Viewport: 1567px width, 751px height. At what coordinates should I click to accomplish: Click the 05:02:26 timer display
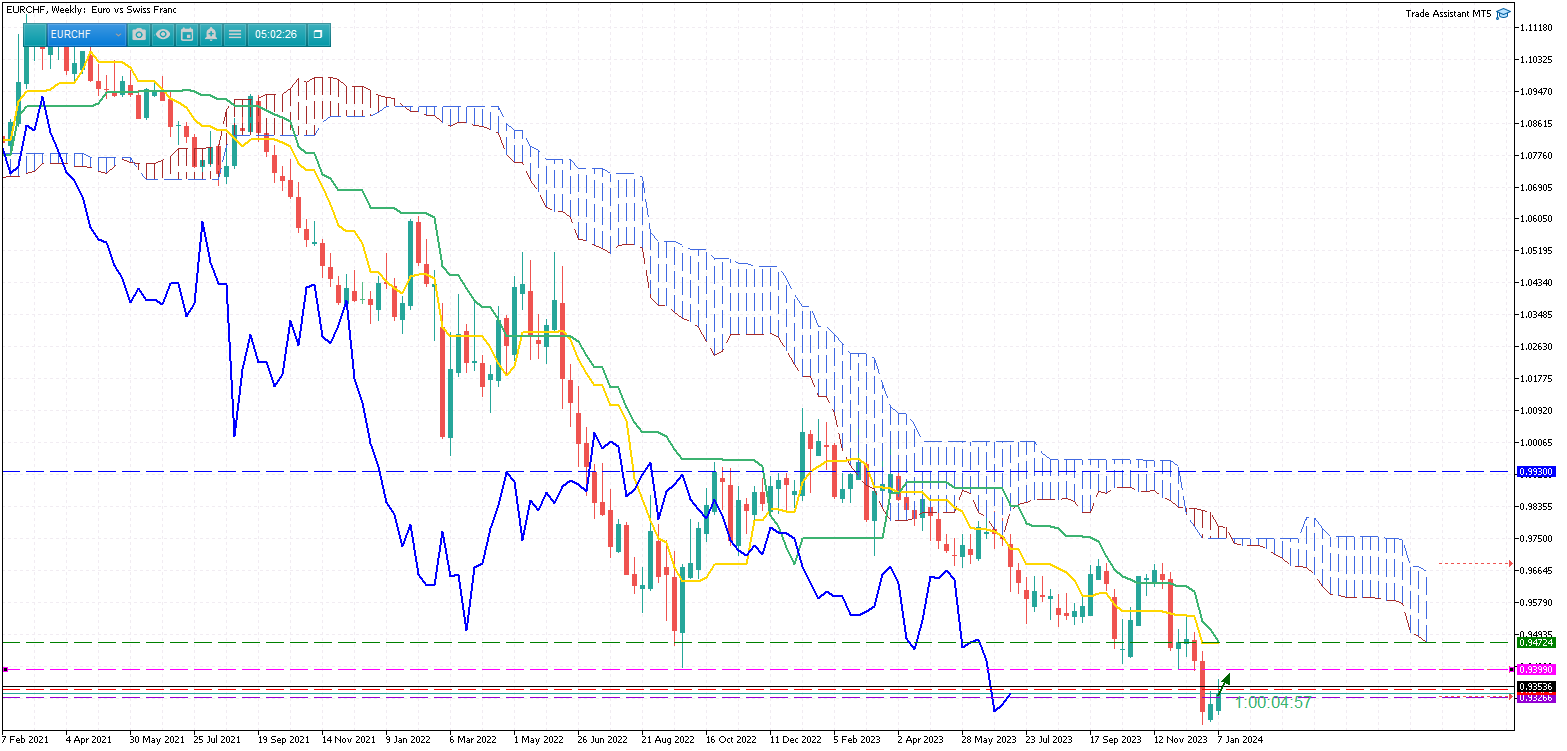coord(276,34)
